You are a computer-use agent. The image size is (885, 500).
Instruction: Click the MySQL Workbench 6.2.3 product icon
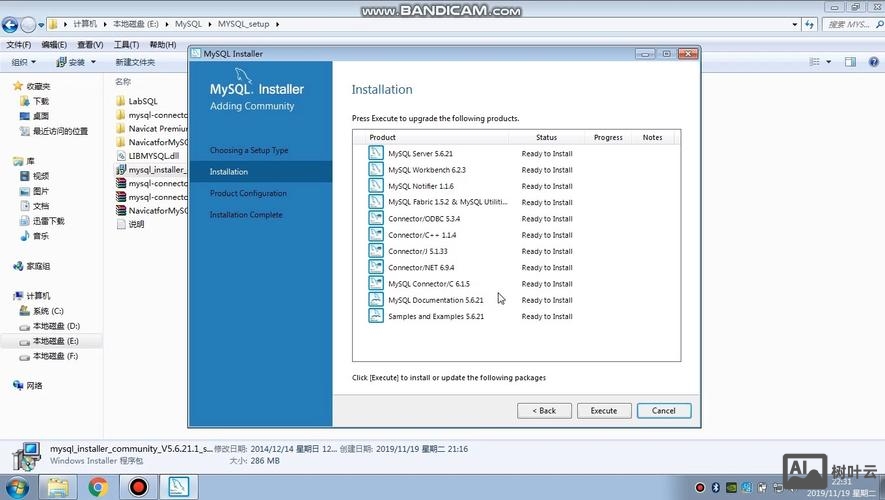(x=375, y=169)
